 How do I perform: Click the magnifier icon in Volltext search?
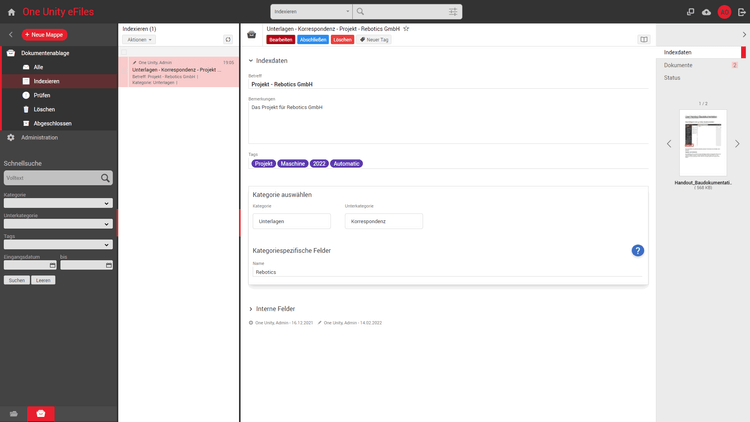(106, 178)
